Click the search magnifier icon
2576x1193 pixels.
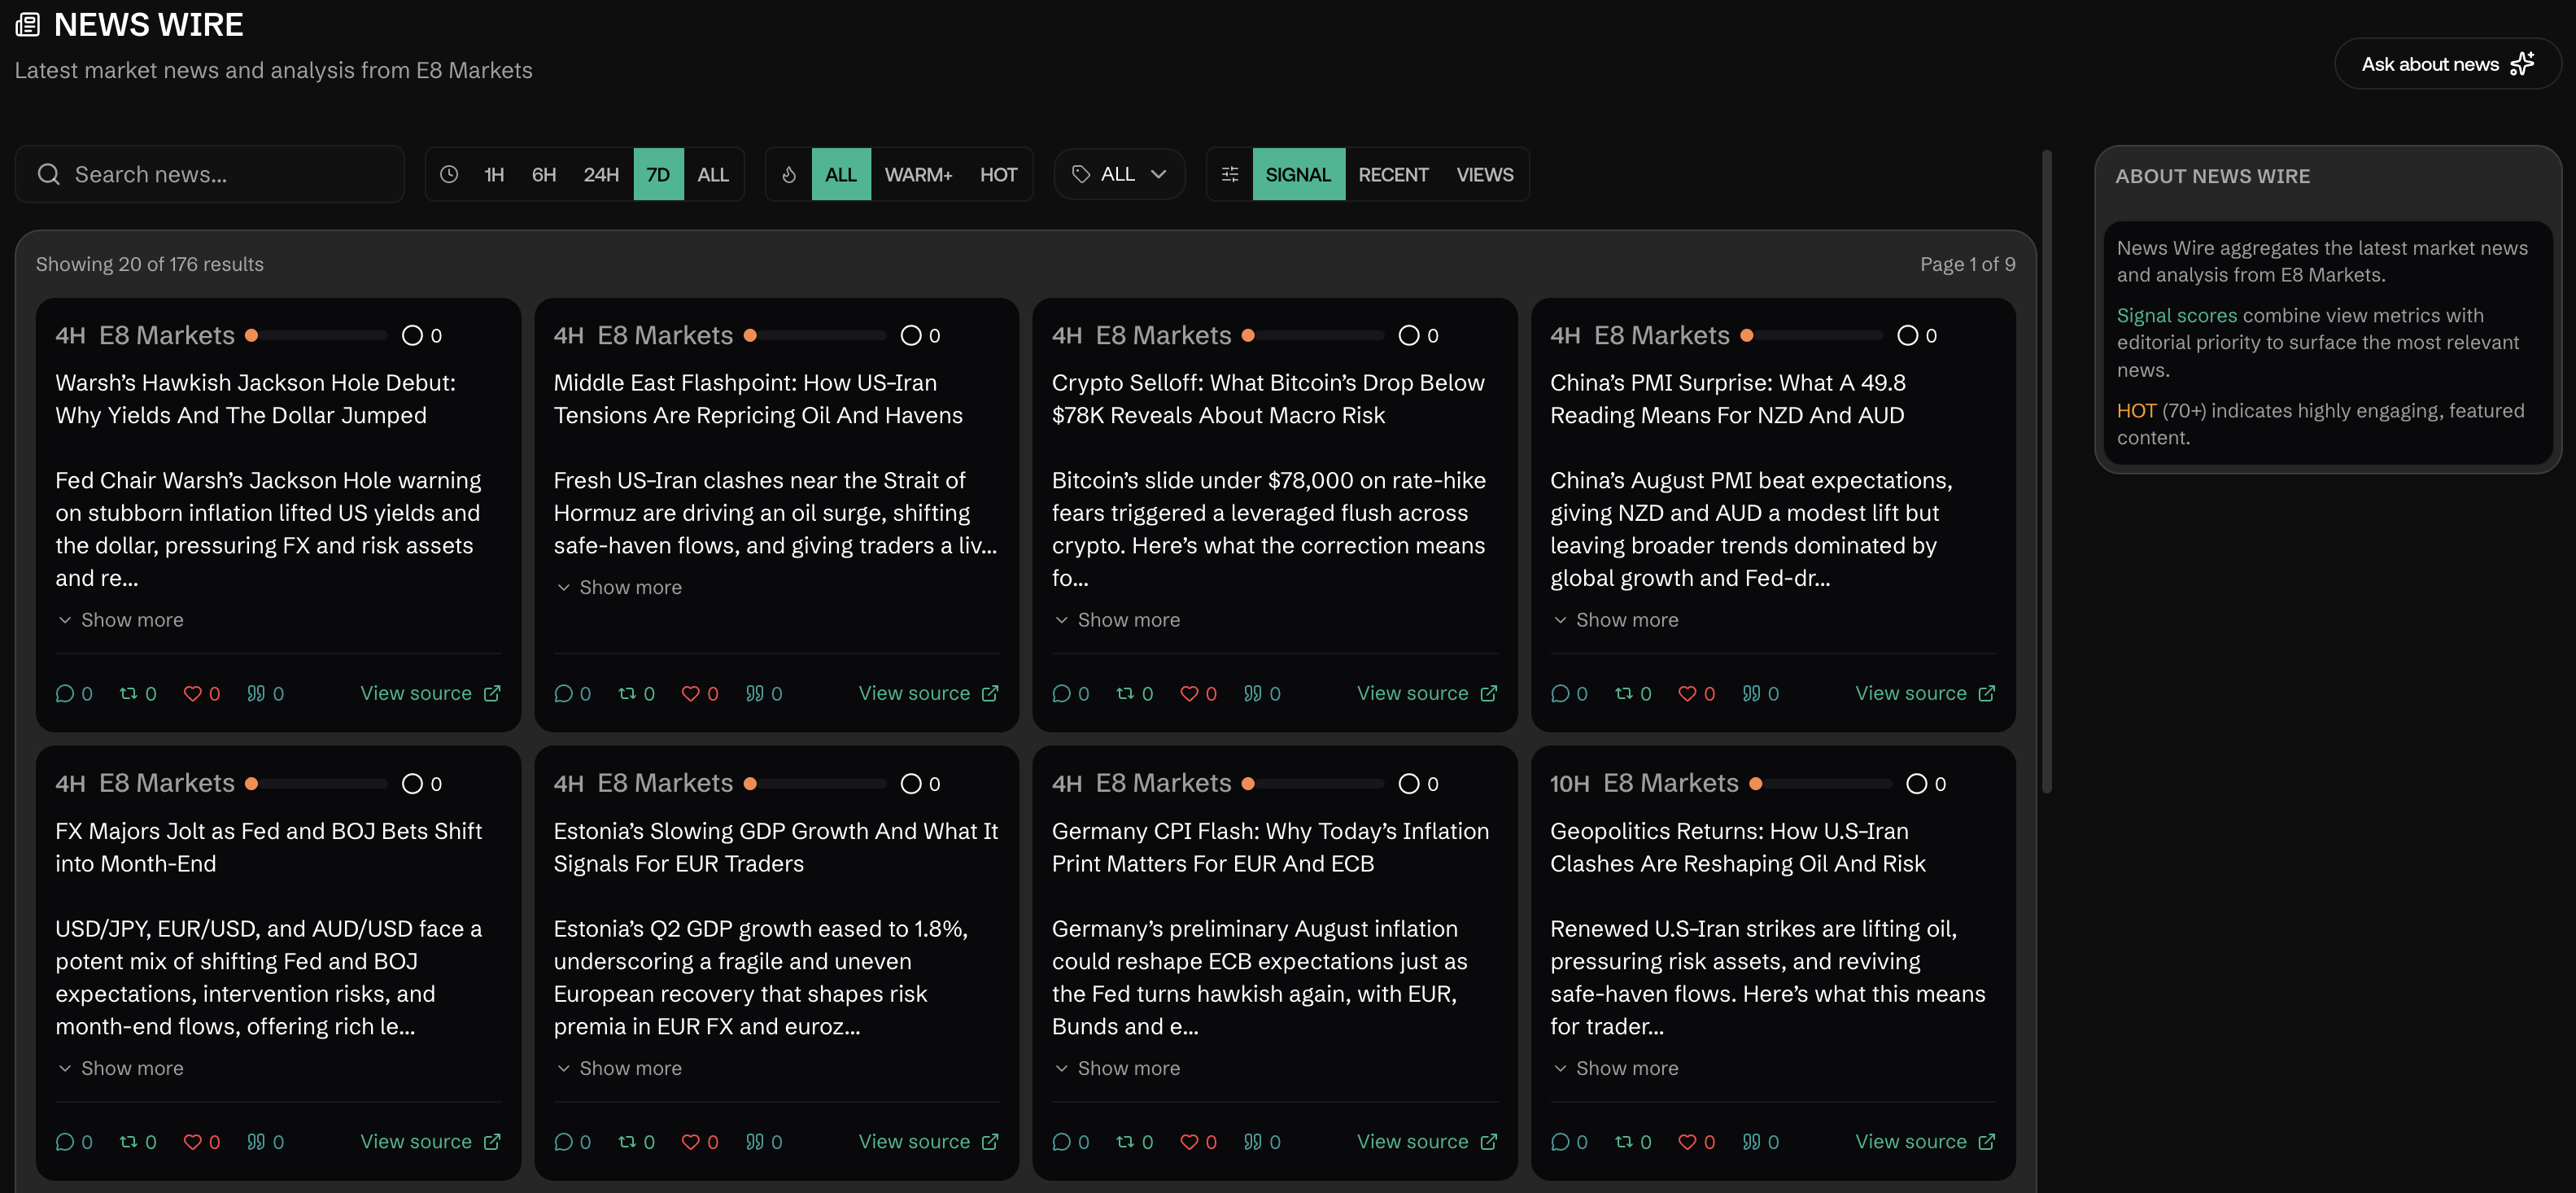point(48,174)
